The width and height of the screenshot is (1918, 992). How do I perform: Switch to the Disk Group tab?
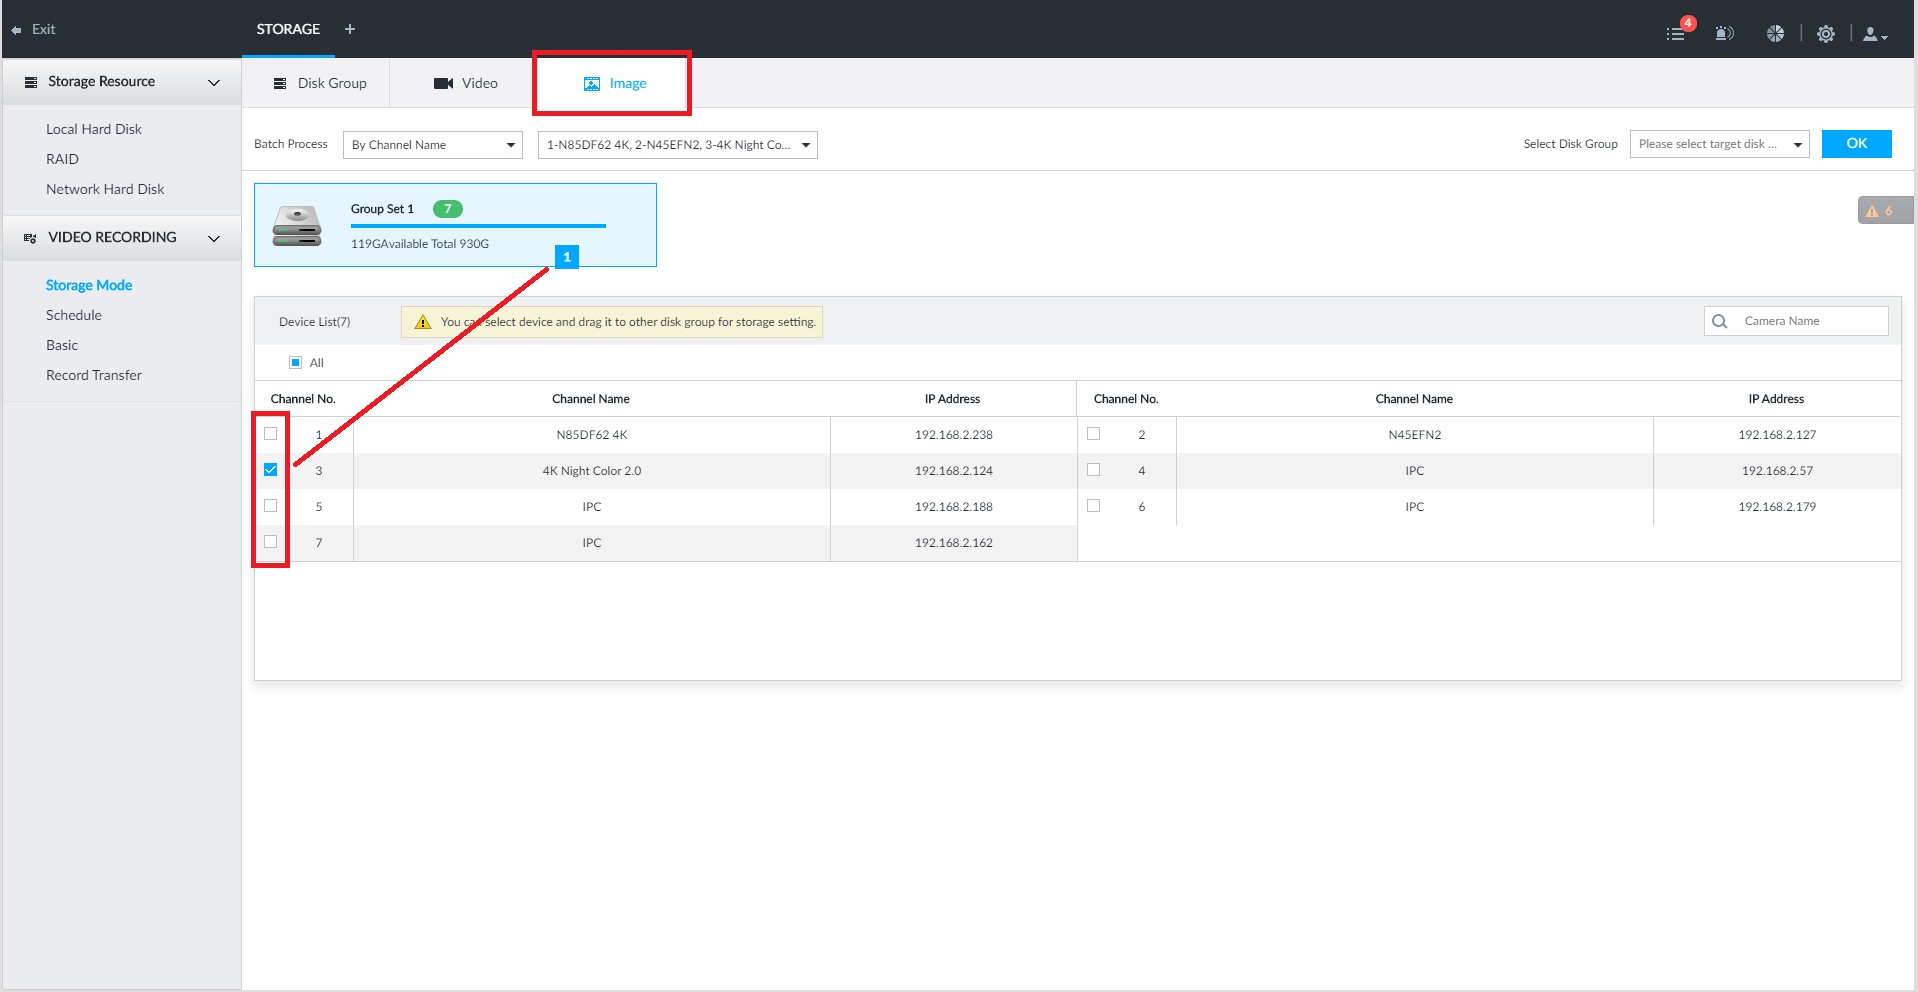(320, 83)
